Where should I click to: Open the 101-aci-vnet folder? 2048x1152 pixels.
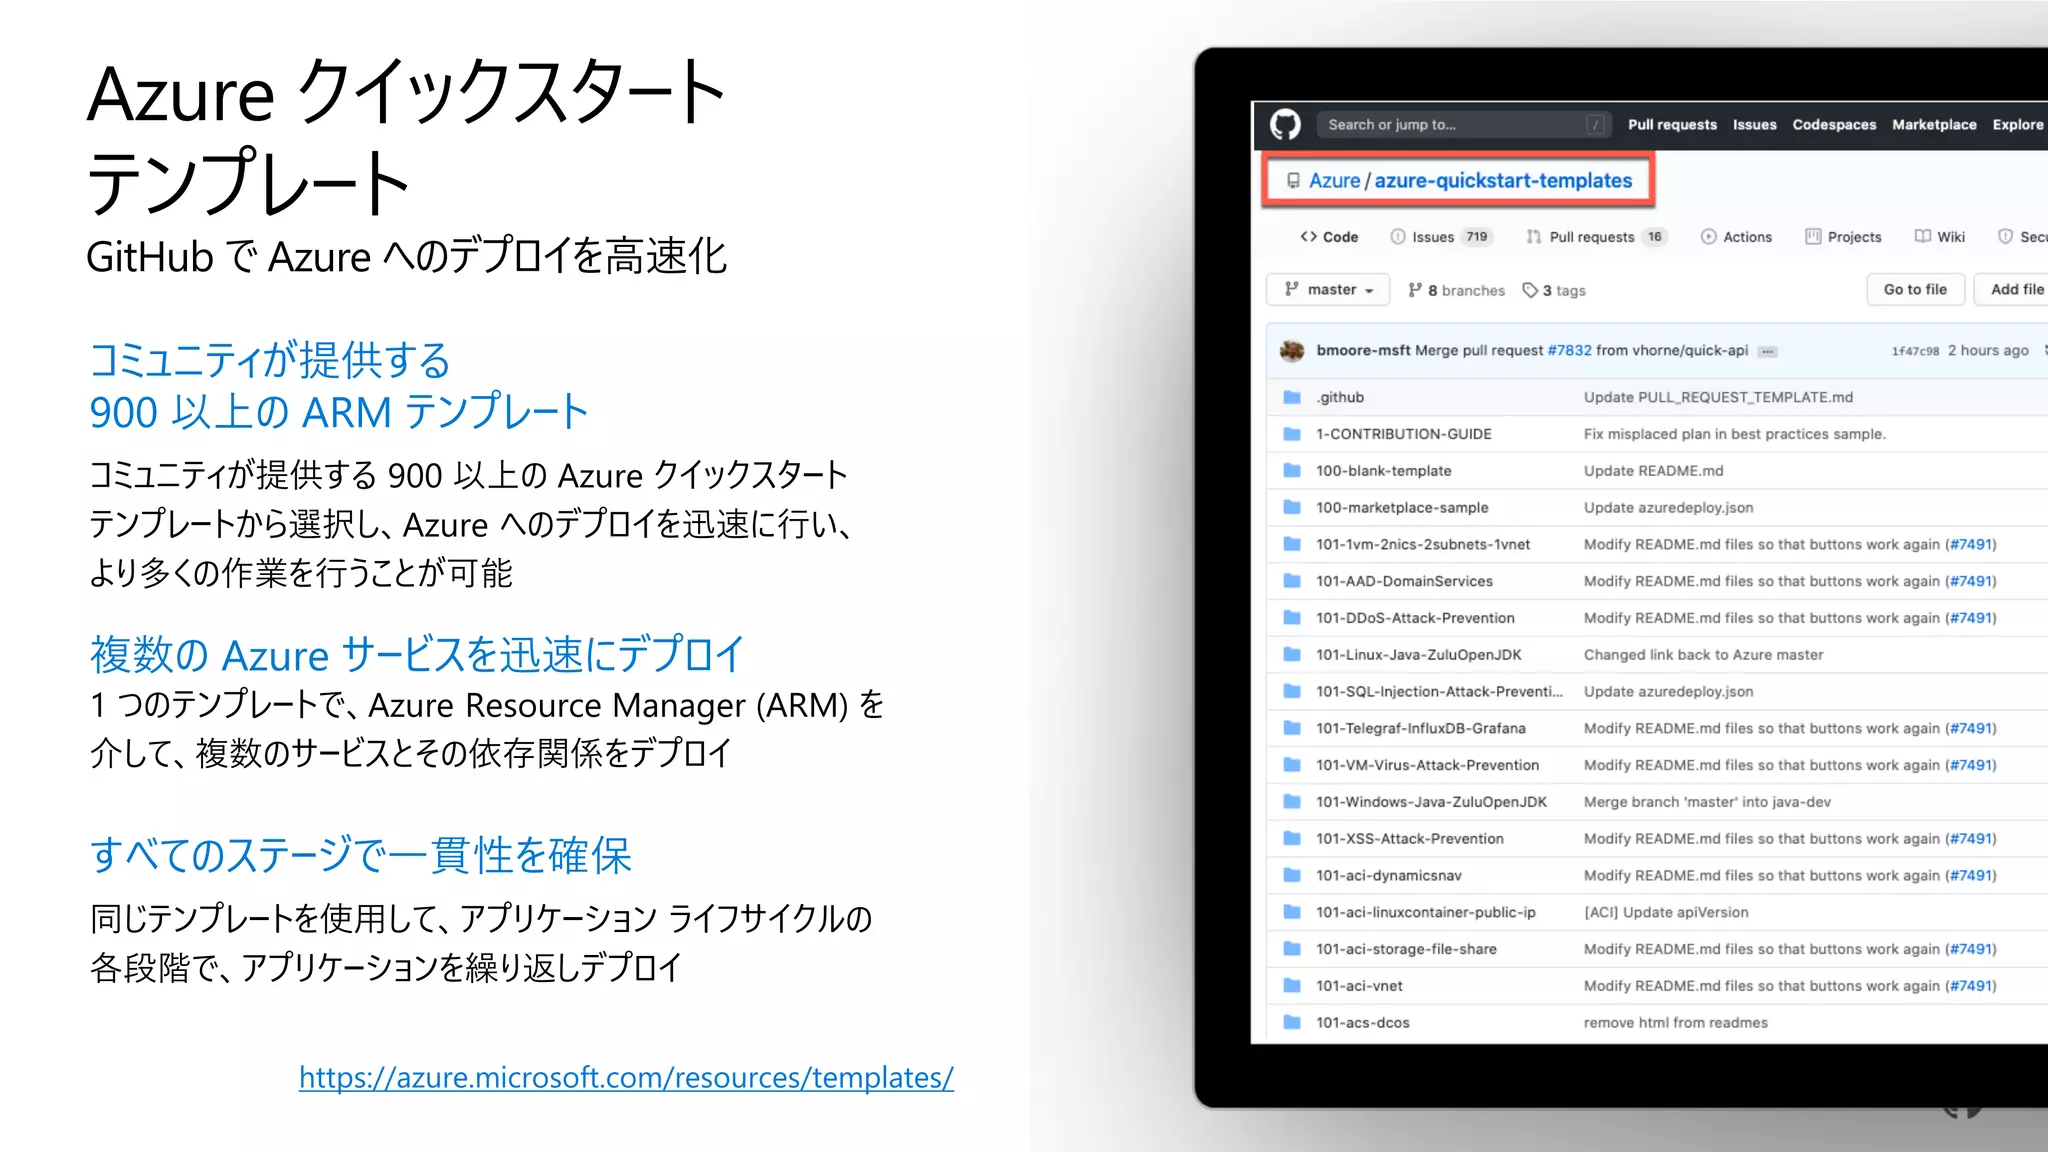[x=1359, y=986]
